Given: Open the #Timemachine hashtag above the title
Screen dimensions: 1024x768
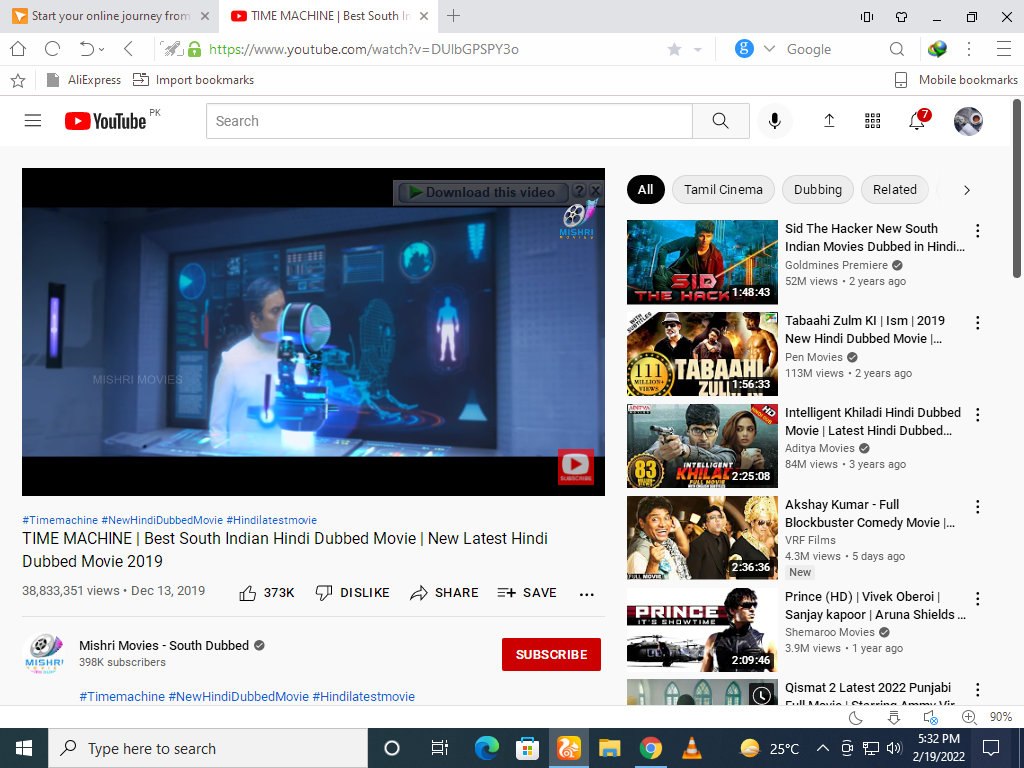Looking at the screenshot, I should click(60, 520).
